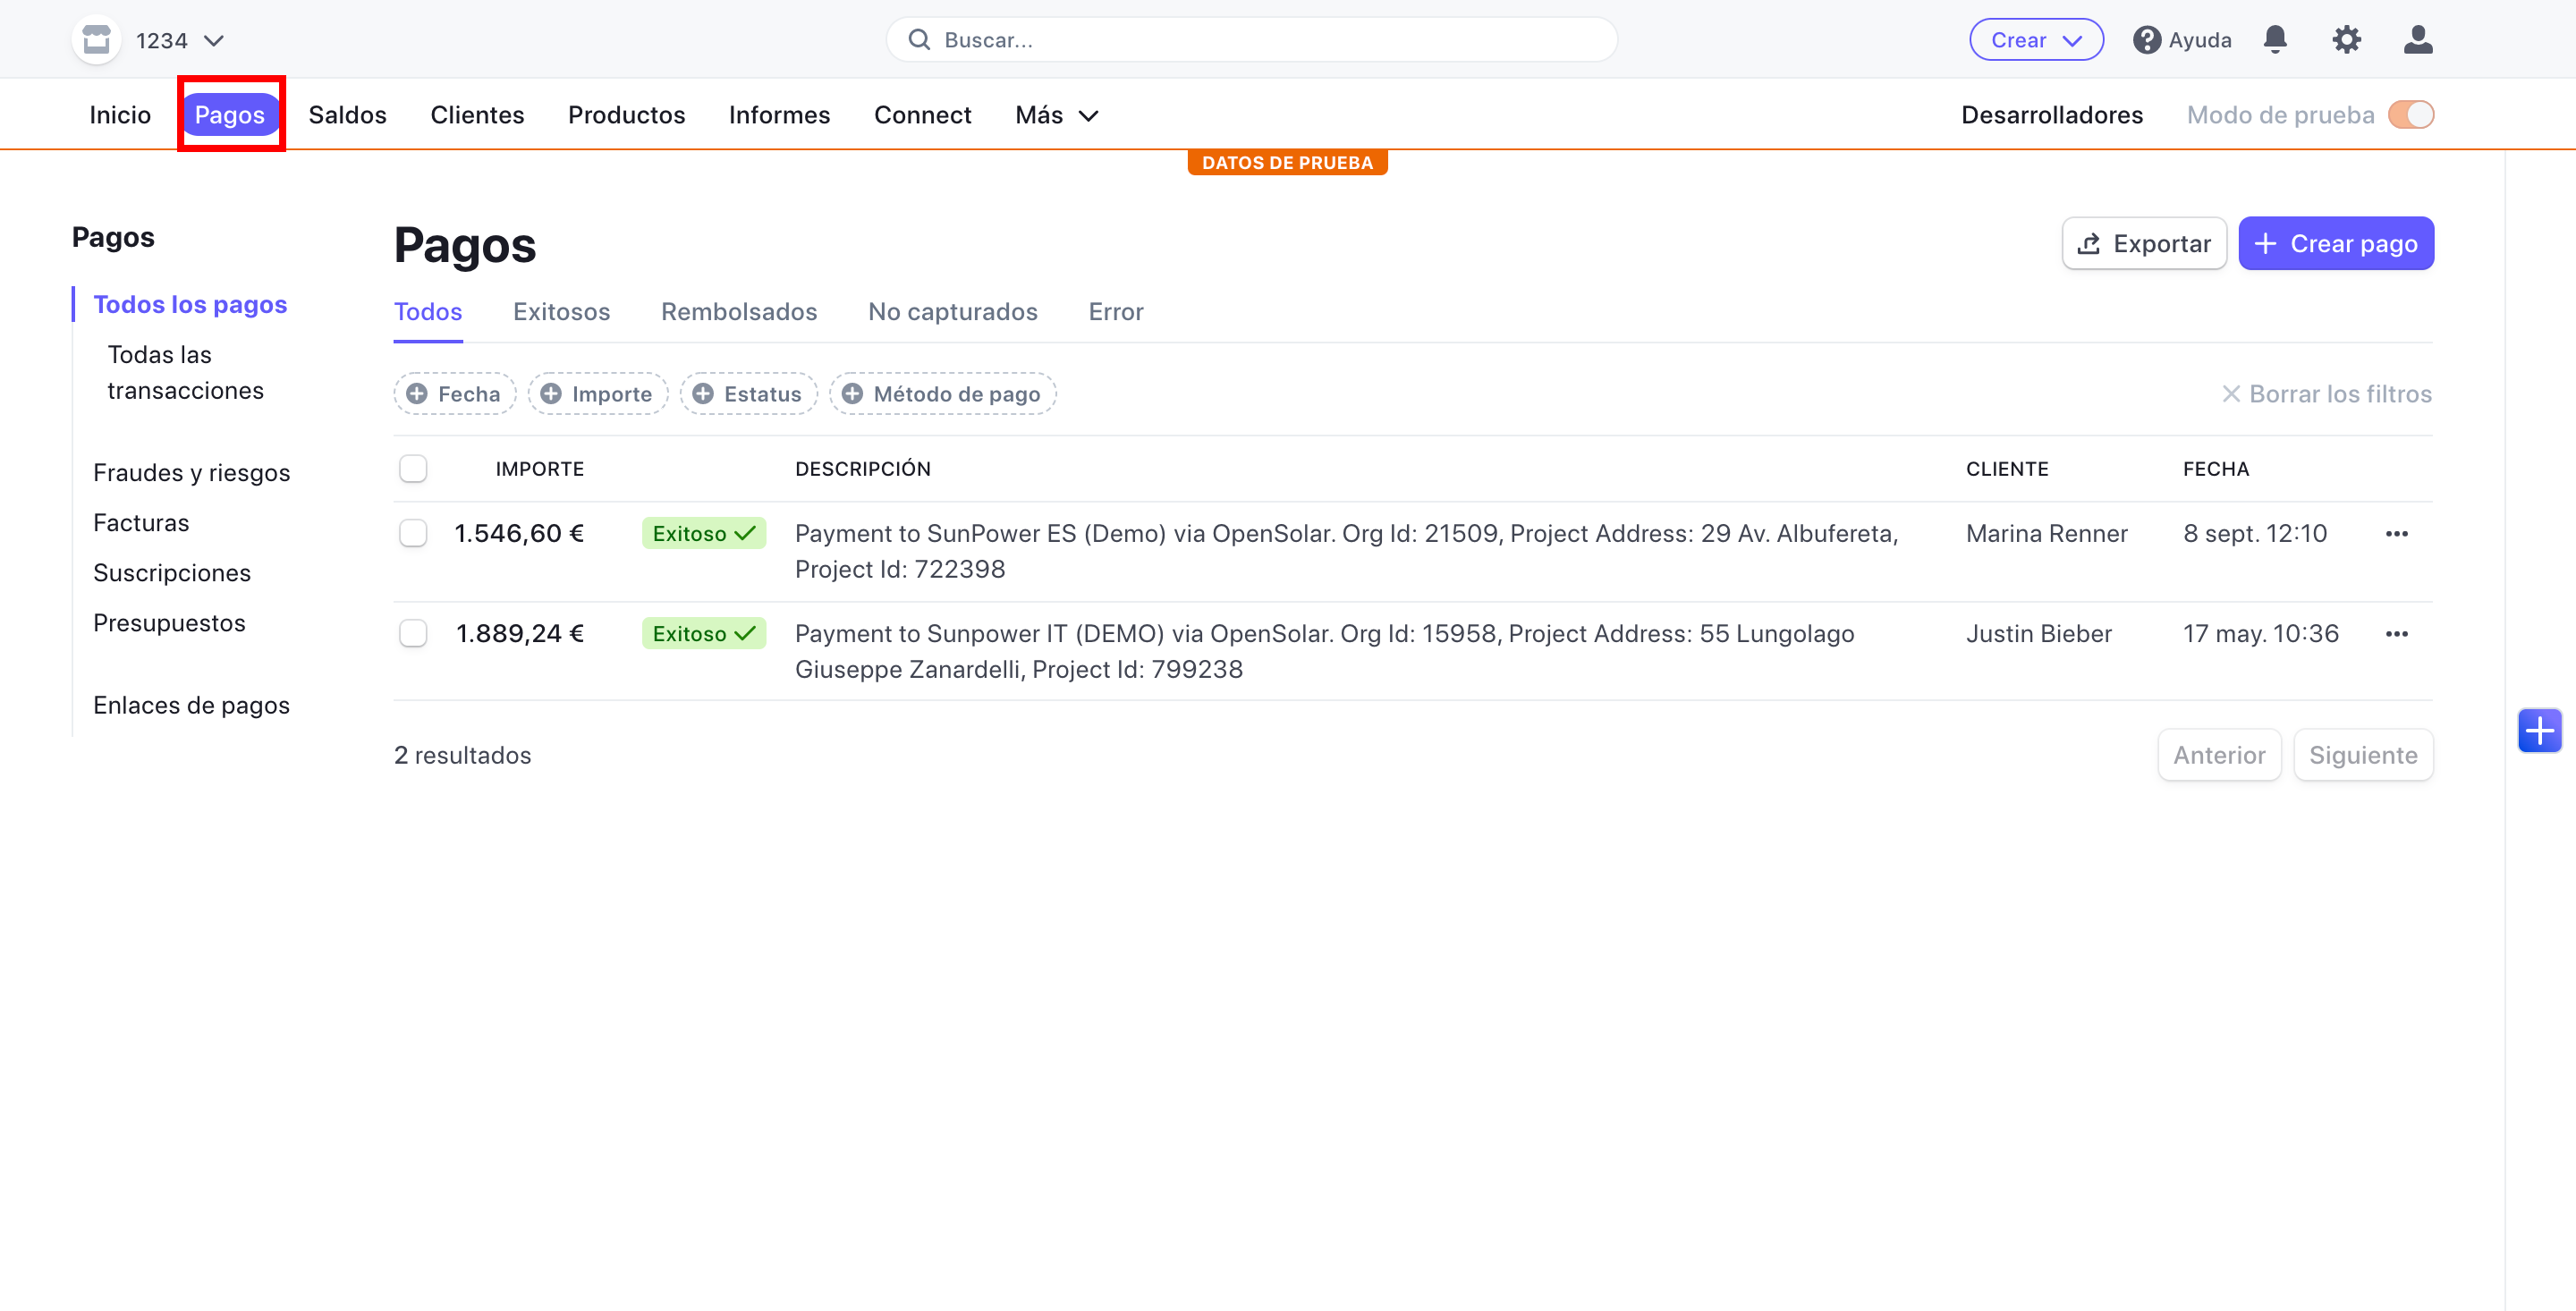The width and height of the screenshot is (2576, 1311).
Task: Select the Todos tab
Action: 428,312
